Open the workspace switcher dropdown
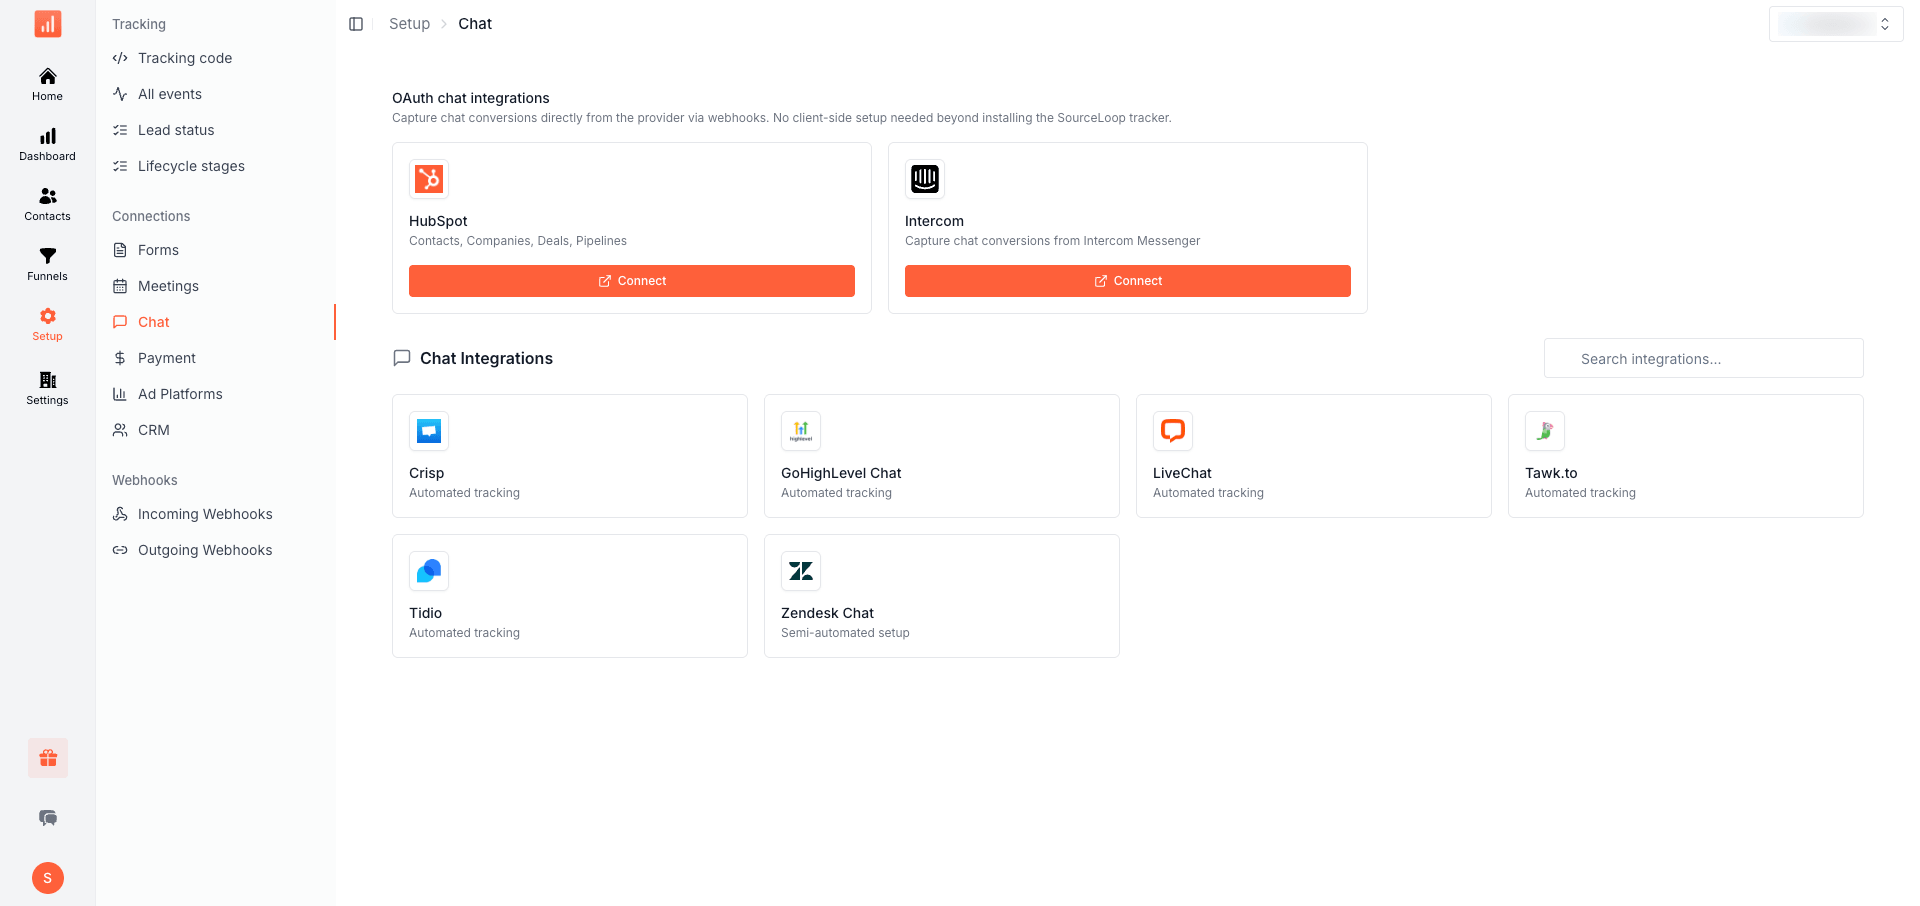The width and height of the screenshot is (1920, 906). coord(1836,24)
